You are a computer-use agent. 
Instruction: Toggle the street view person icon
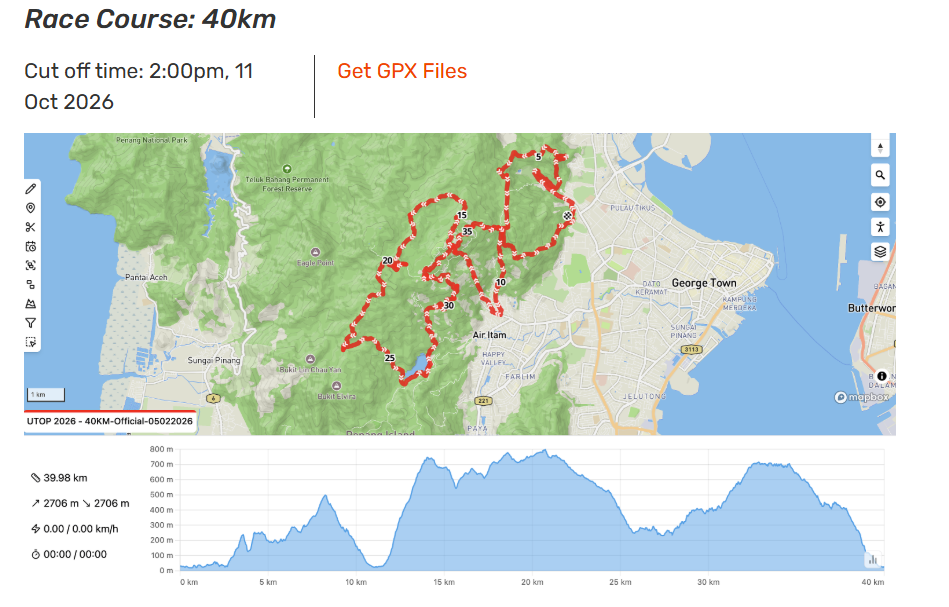pyautogui.click(x=880, y=227)
